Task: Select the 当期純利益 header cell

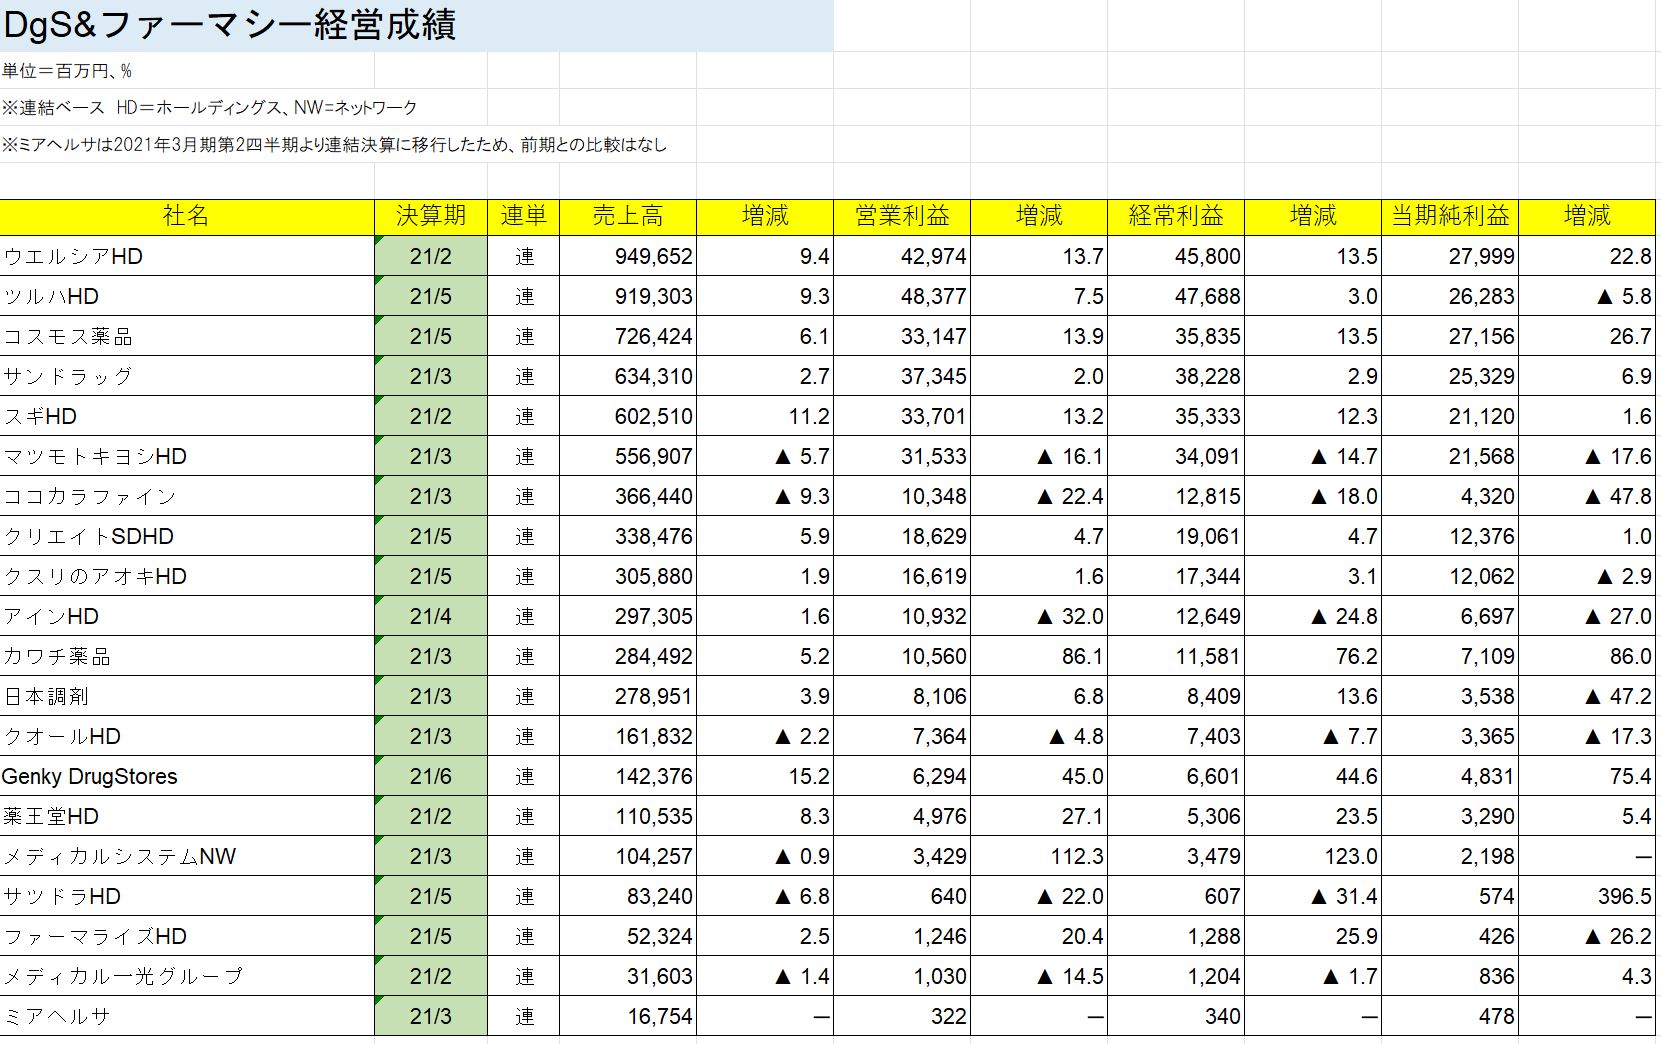Action: (1449, 216)
